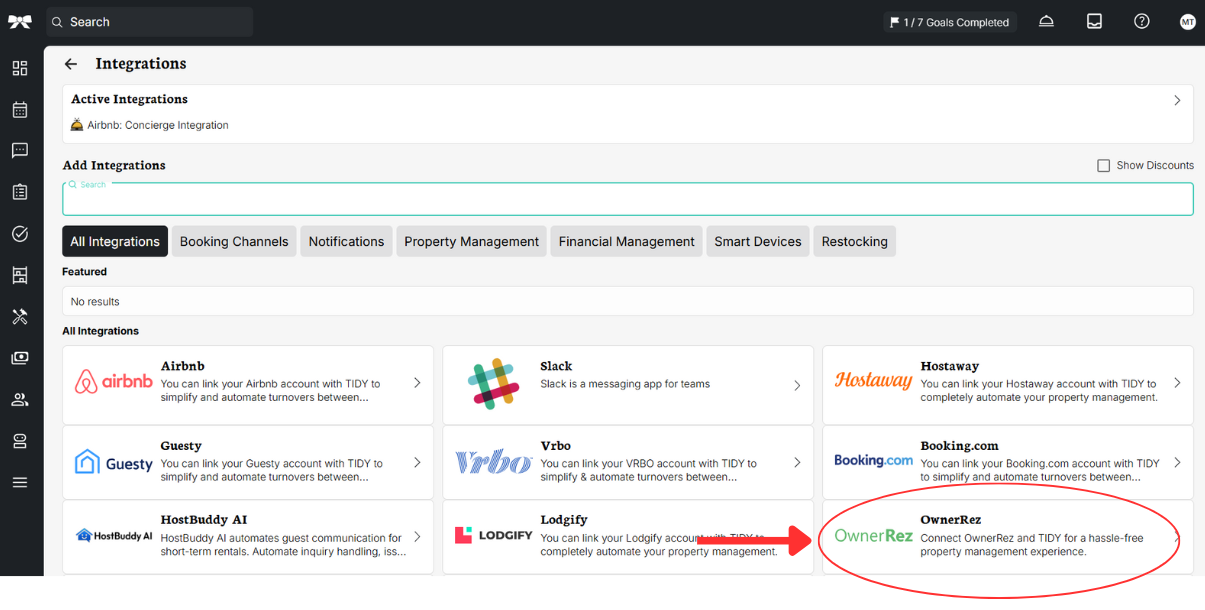Open the server stack icon in sidebar

(x=20, y=441)
